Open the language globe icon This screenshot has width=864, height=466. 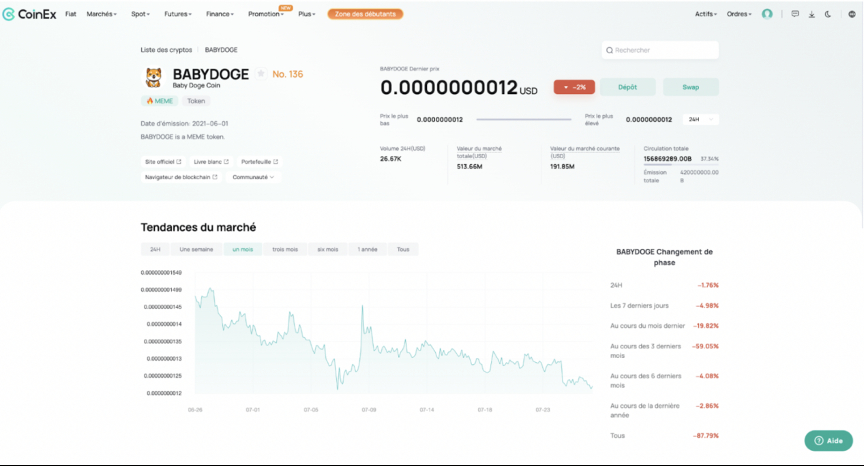852,14
